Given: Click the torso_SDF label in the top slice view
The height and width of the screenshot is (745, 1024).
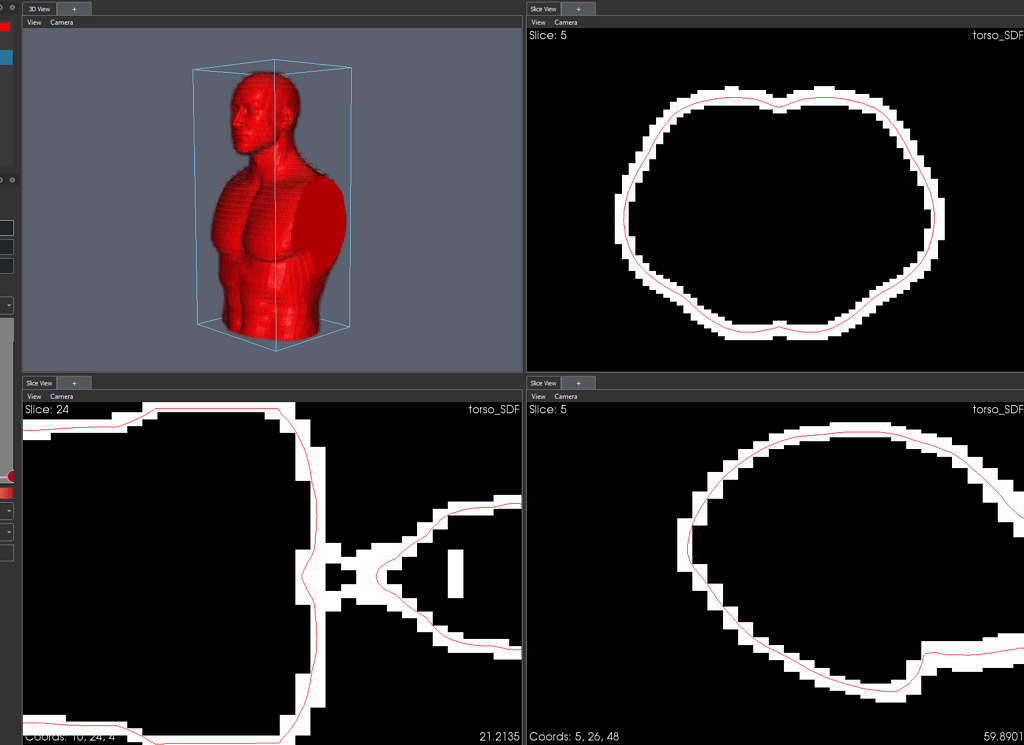Looking at the screenshot, I should [997, 35].
